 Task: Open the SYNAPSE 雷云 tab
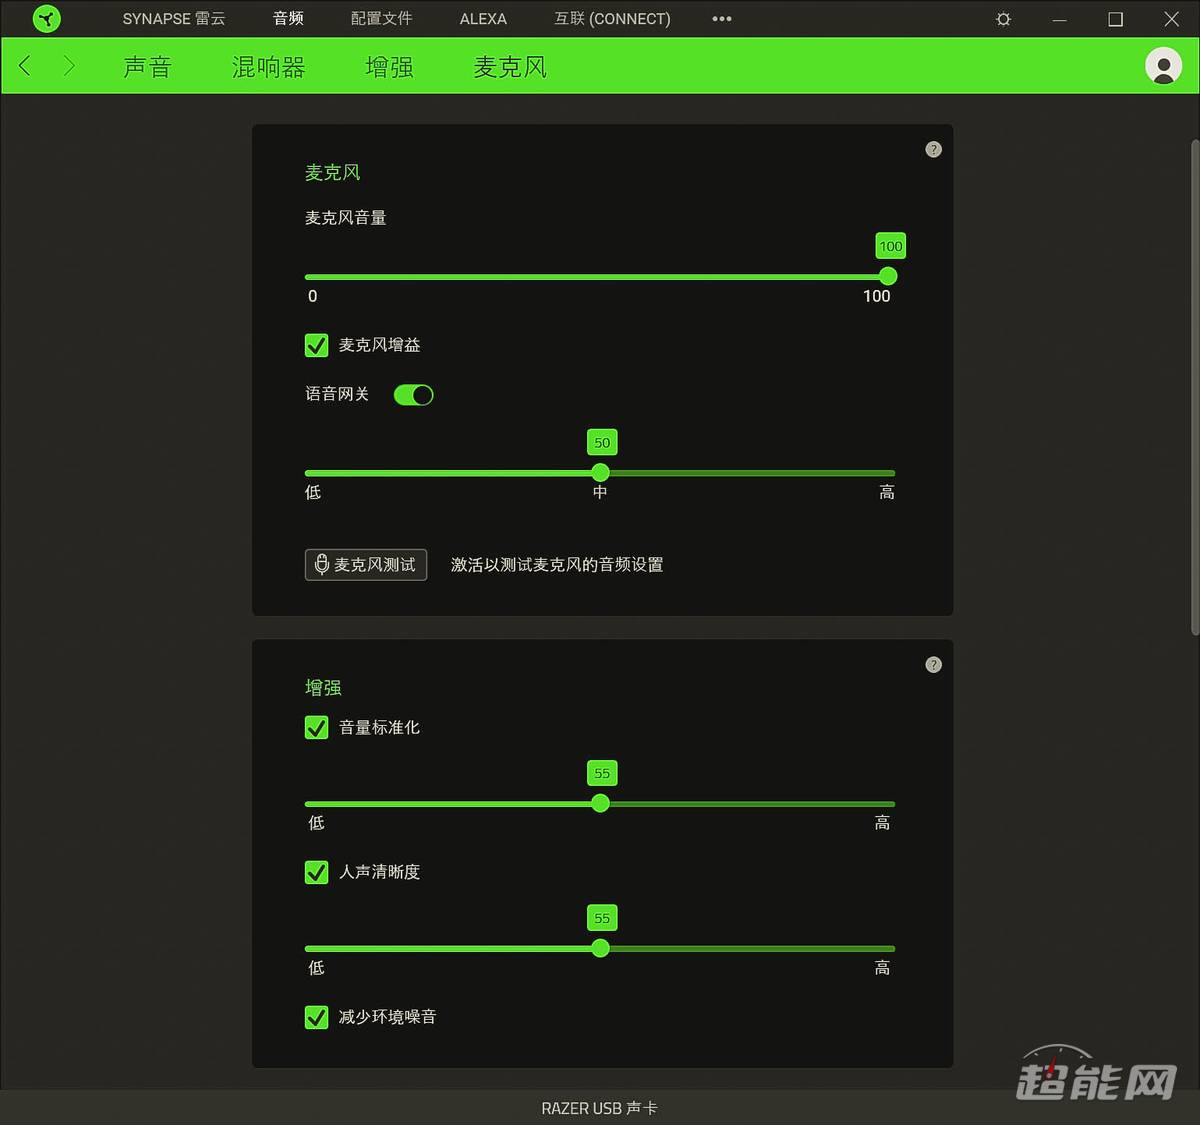174,19
